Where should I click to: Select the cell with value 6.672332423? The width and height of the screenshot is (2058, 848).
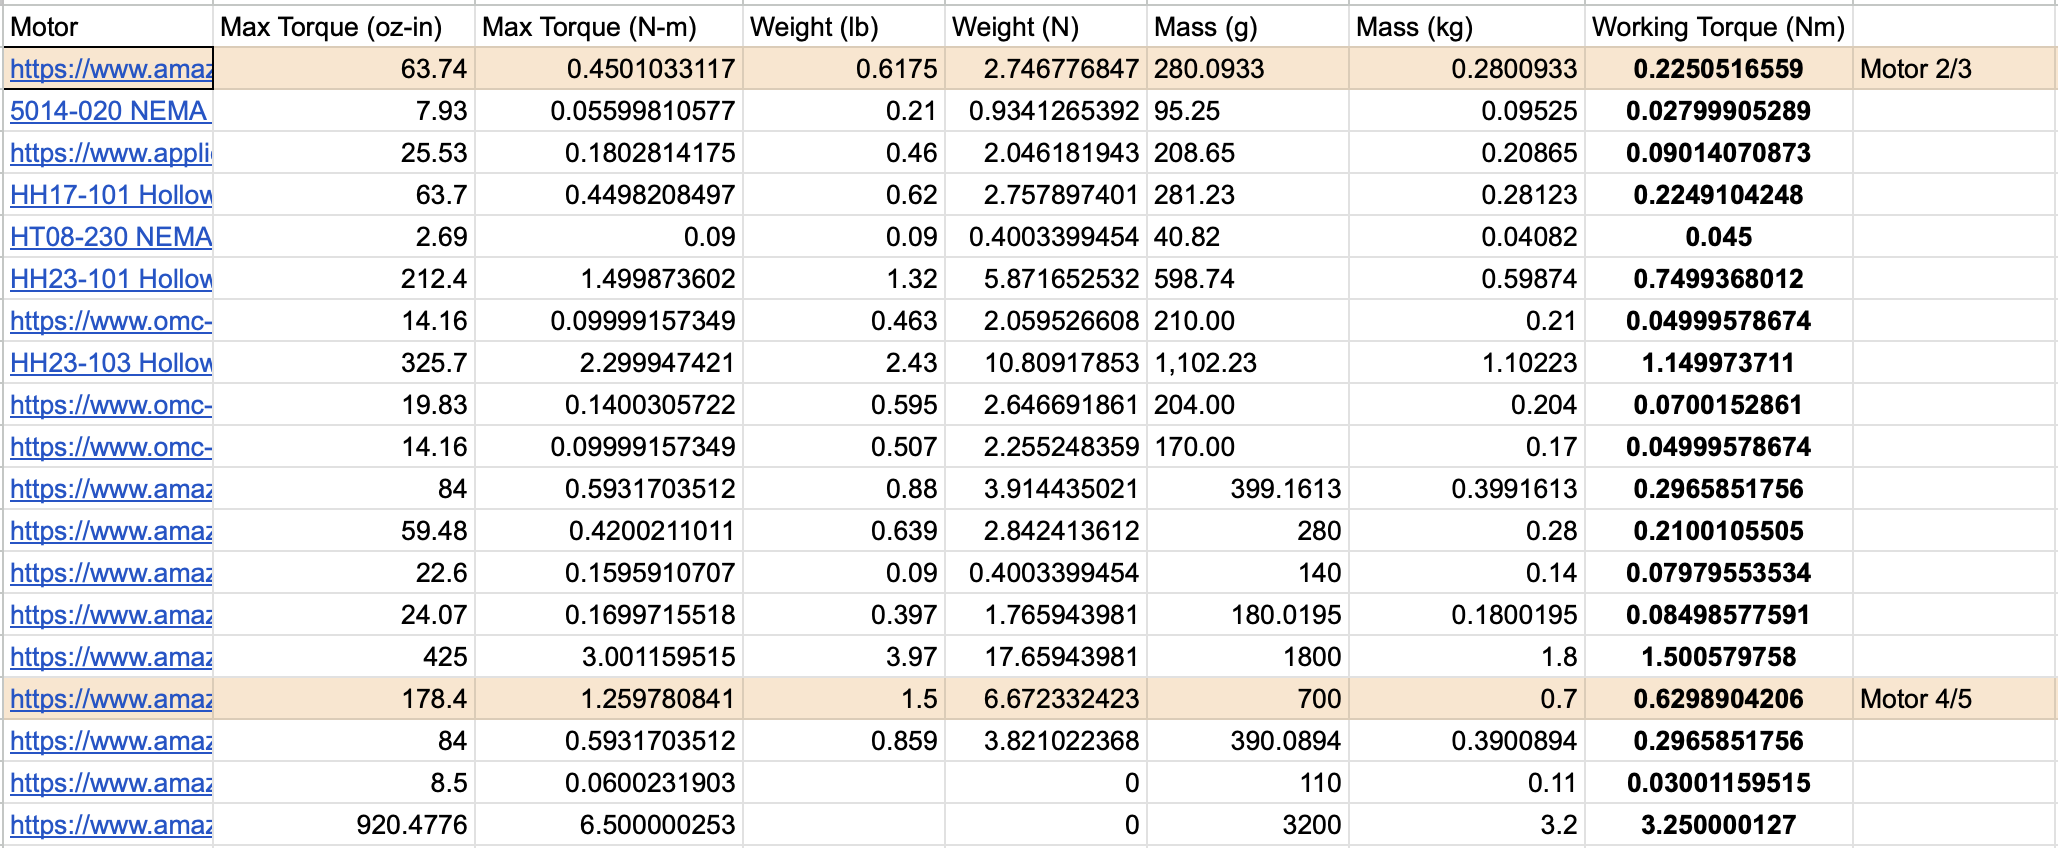pos(1046,699)
